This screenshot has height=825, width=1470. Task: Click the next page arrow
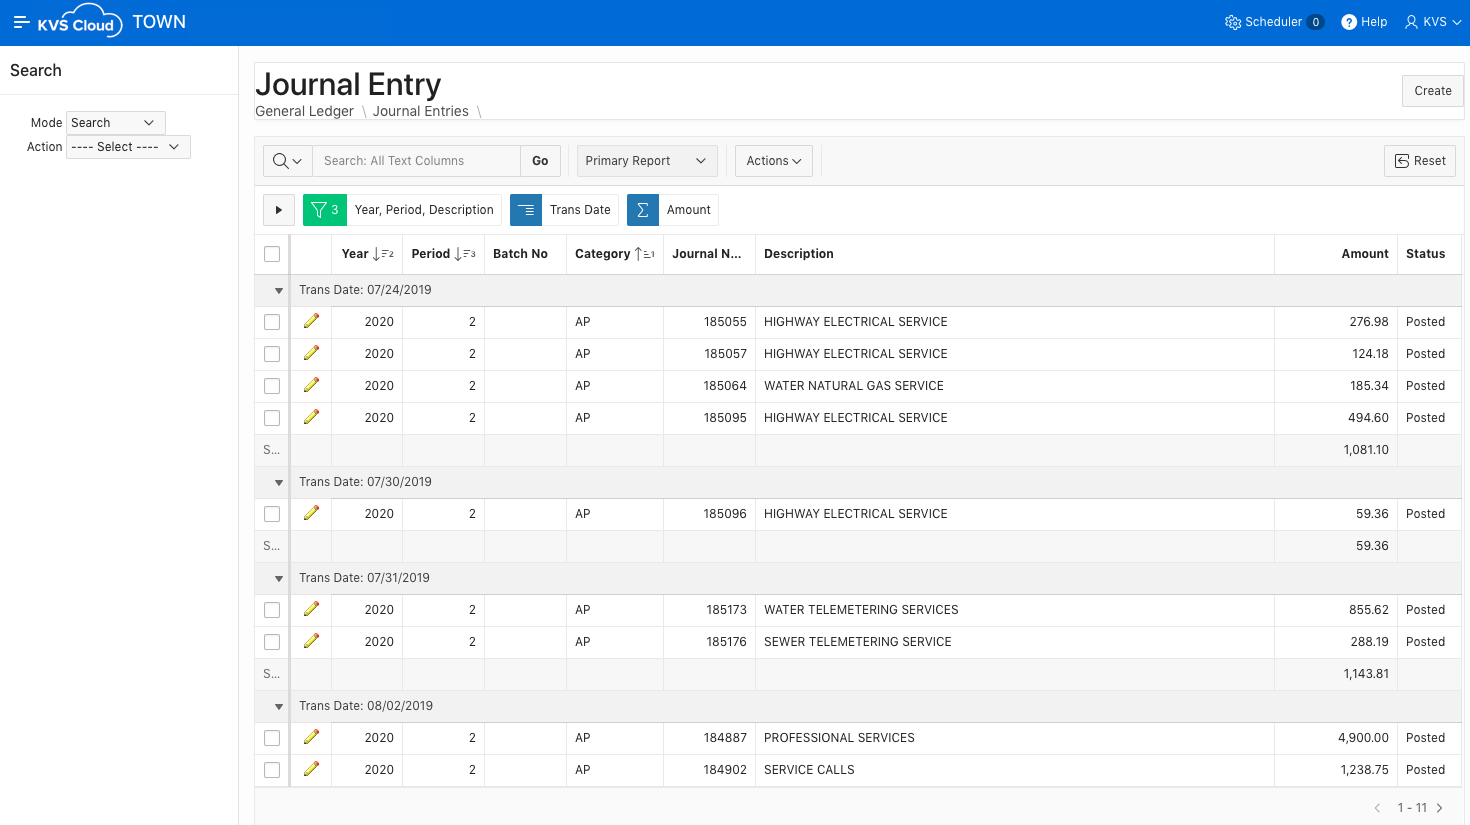click(1439, 808)
